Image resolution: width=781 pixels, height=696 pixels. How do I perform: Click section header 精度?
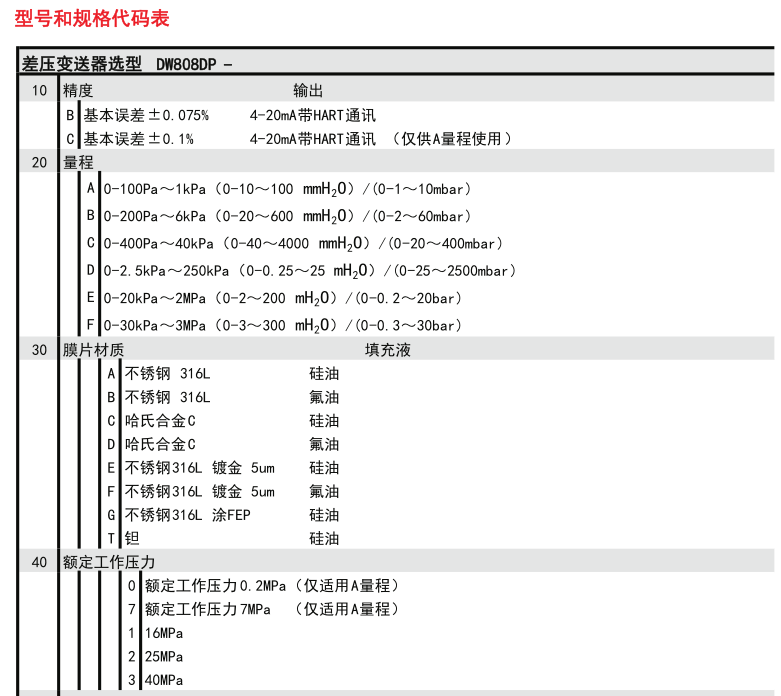78,91
